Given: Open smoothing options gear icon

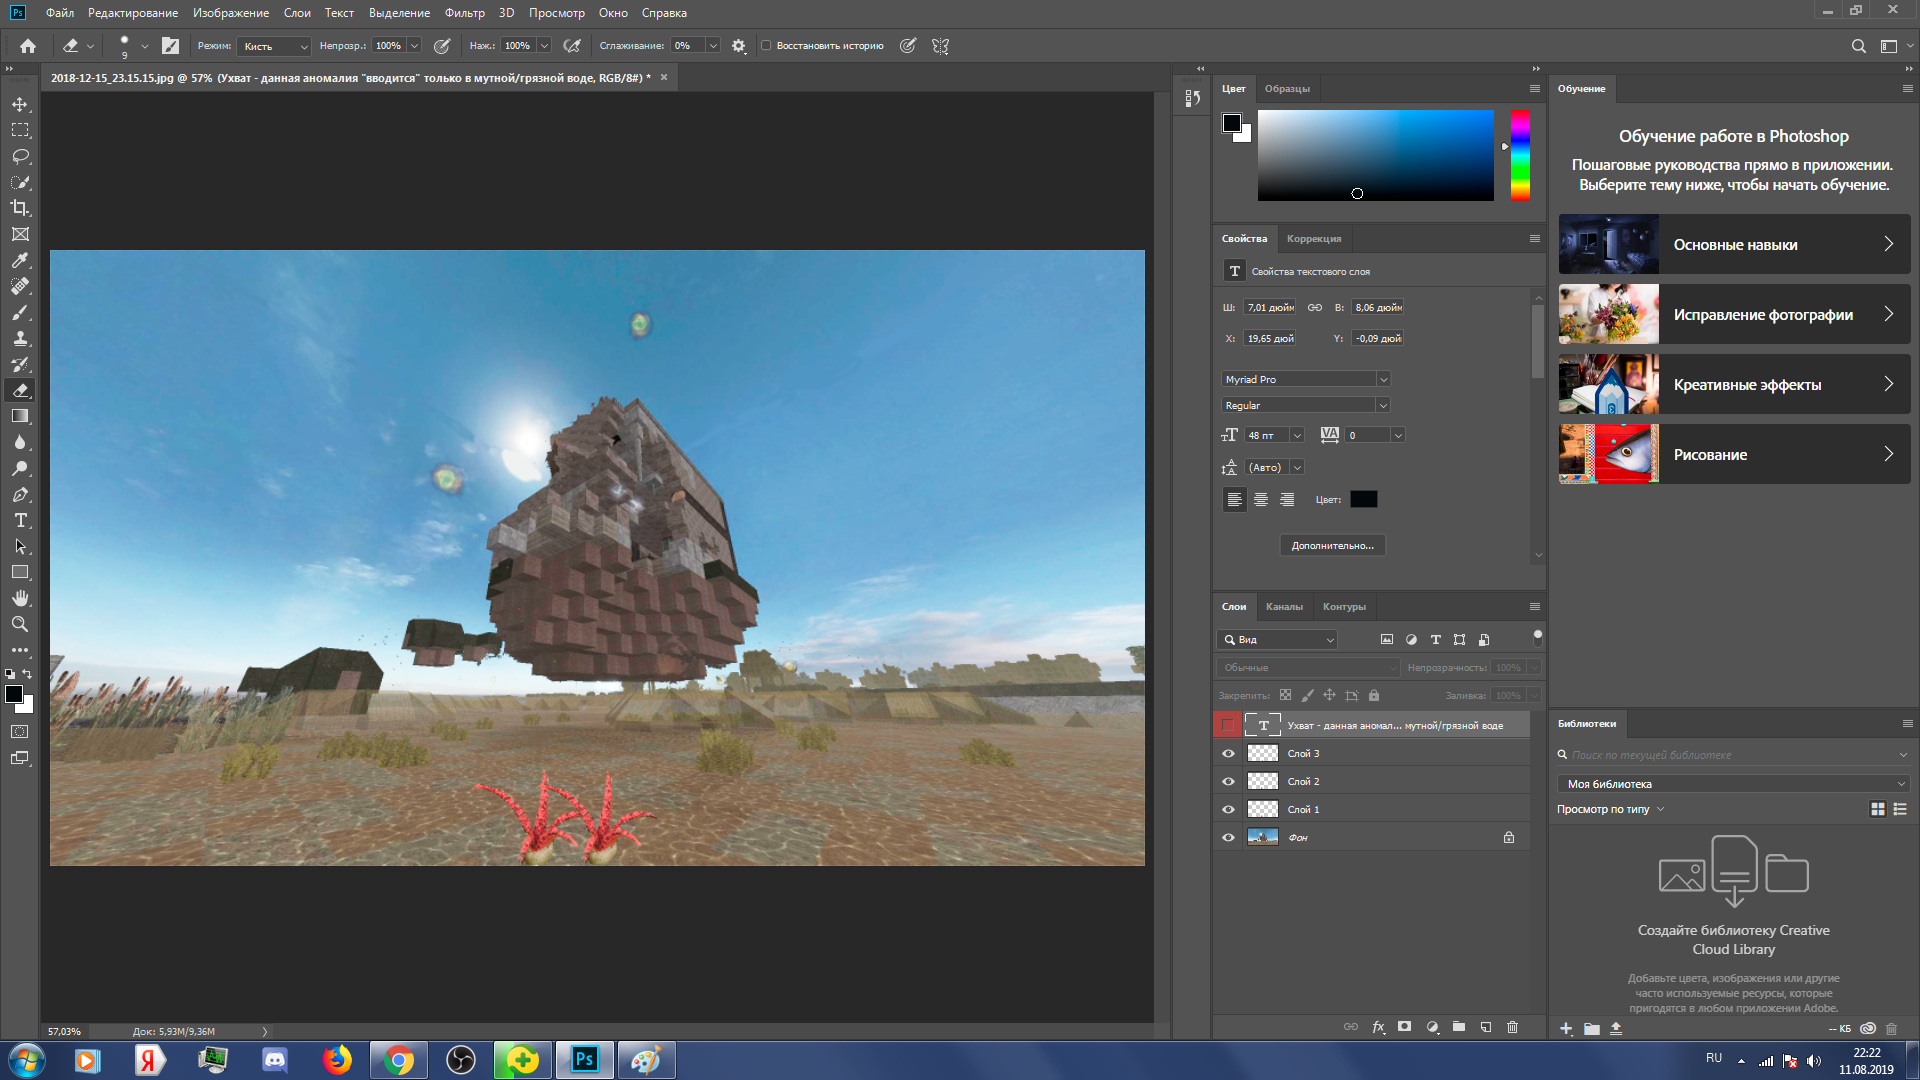Looking at the screenshot, I should pos(739,46).
